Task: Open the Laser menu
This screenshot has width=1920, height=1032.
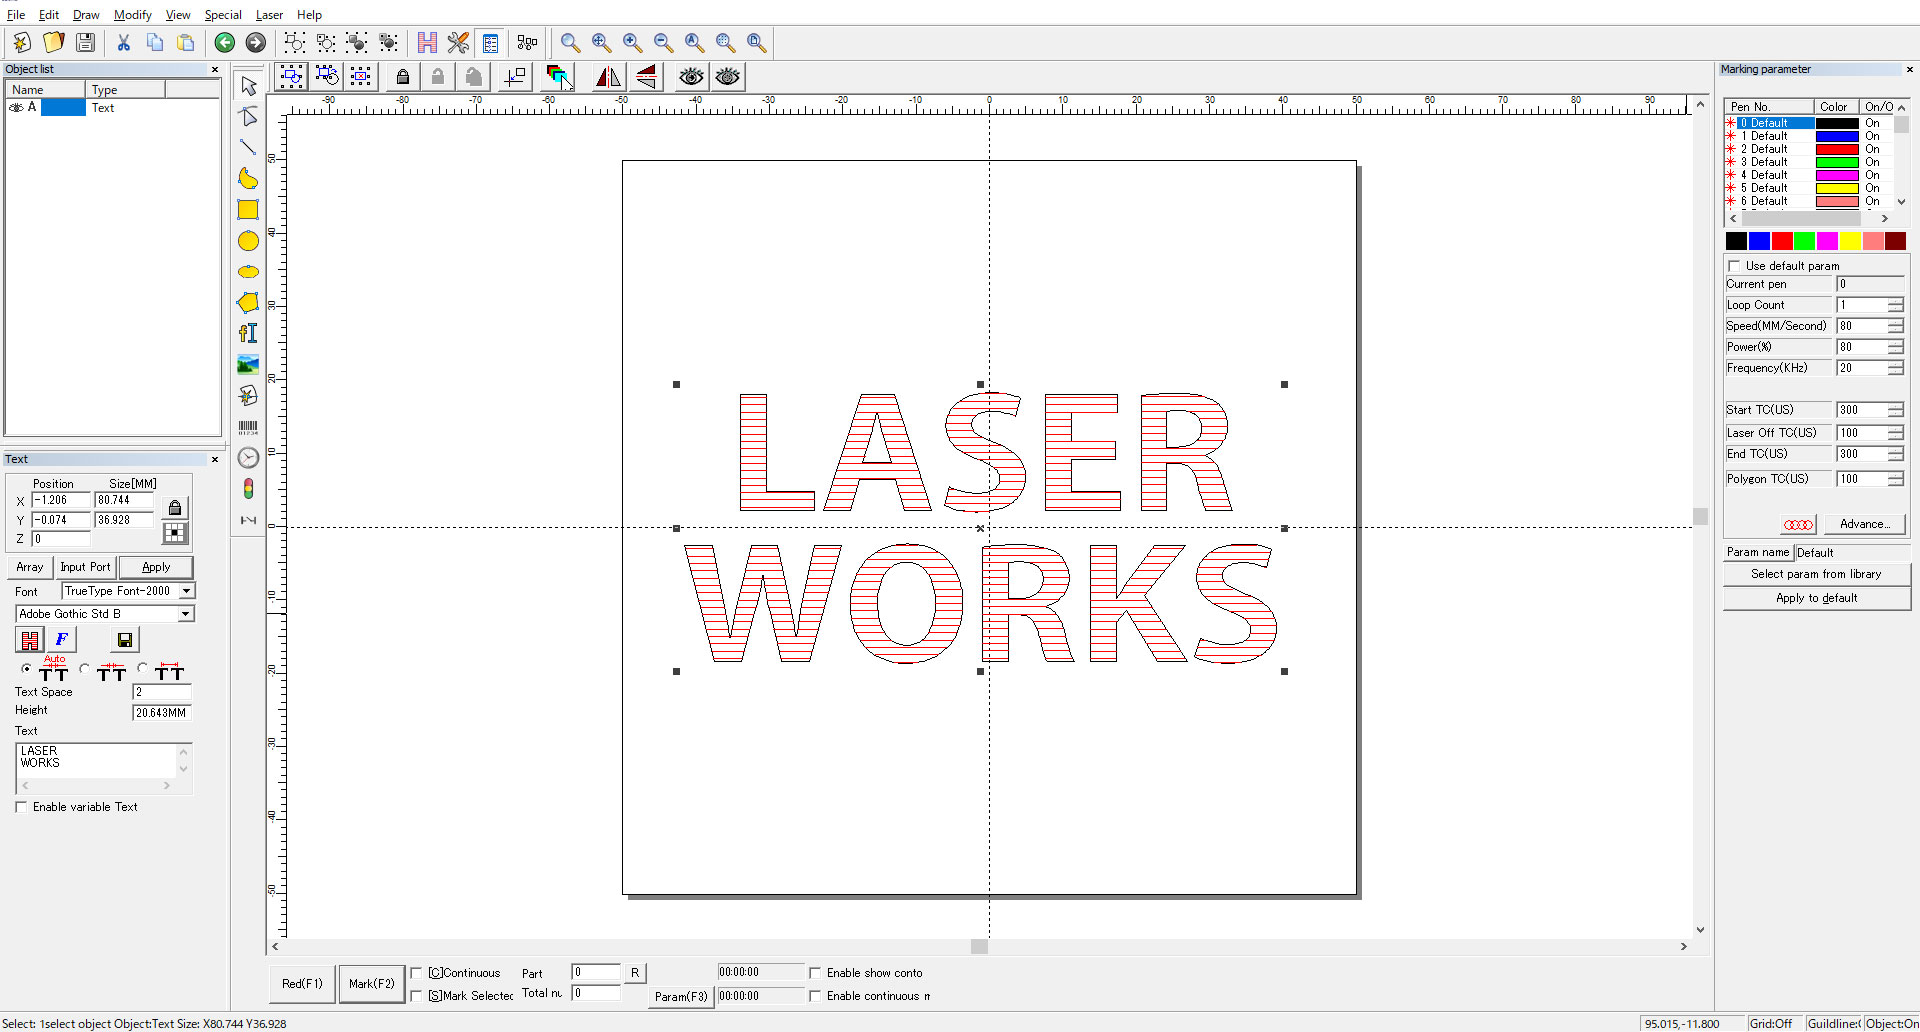Action: pyautogui.click(x=269, y=15)
